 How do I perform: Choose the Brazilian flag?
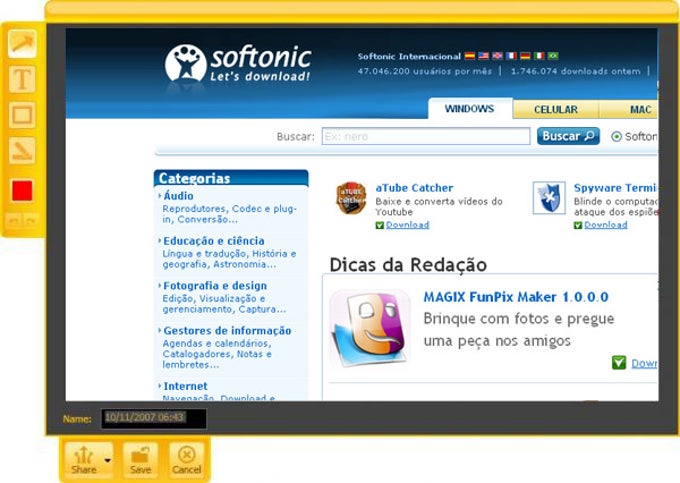click(x=553, y=55)
